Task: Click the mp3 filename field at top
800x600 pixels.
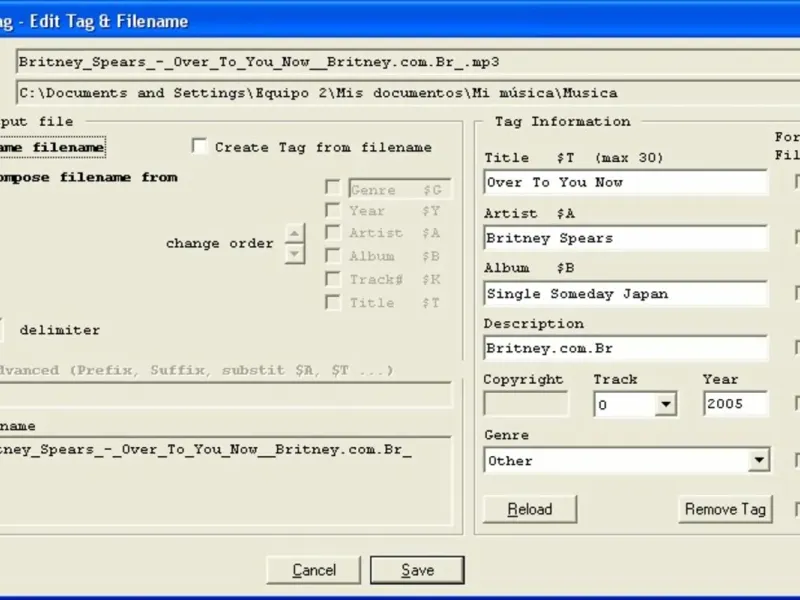Action: tap(408, 62)
